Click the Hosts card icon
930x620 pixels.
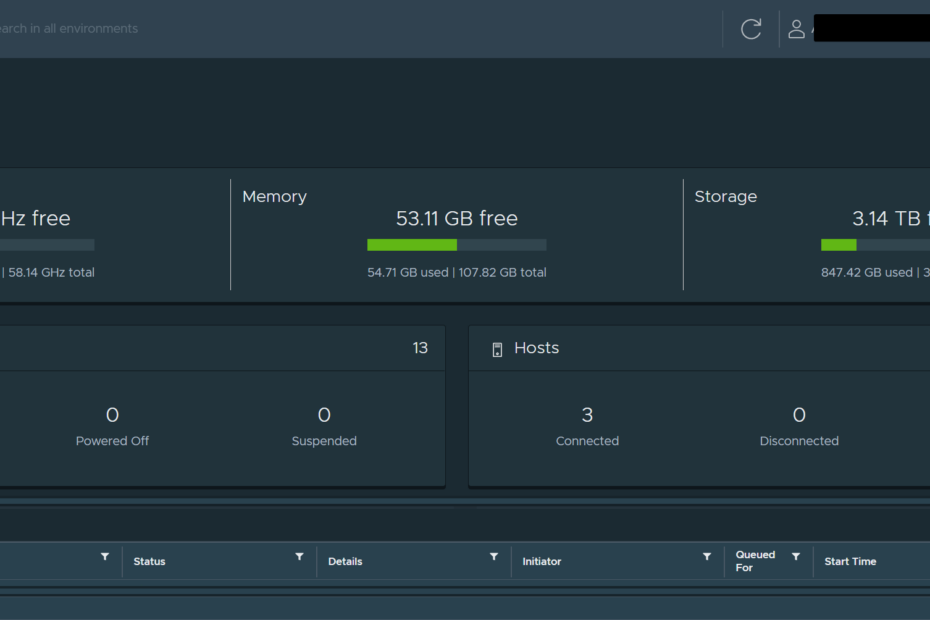[x=497, y=349]
